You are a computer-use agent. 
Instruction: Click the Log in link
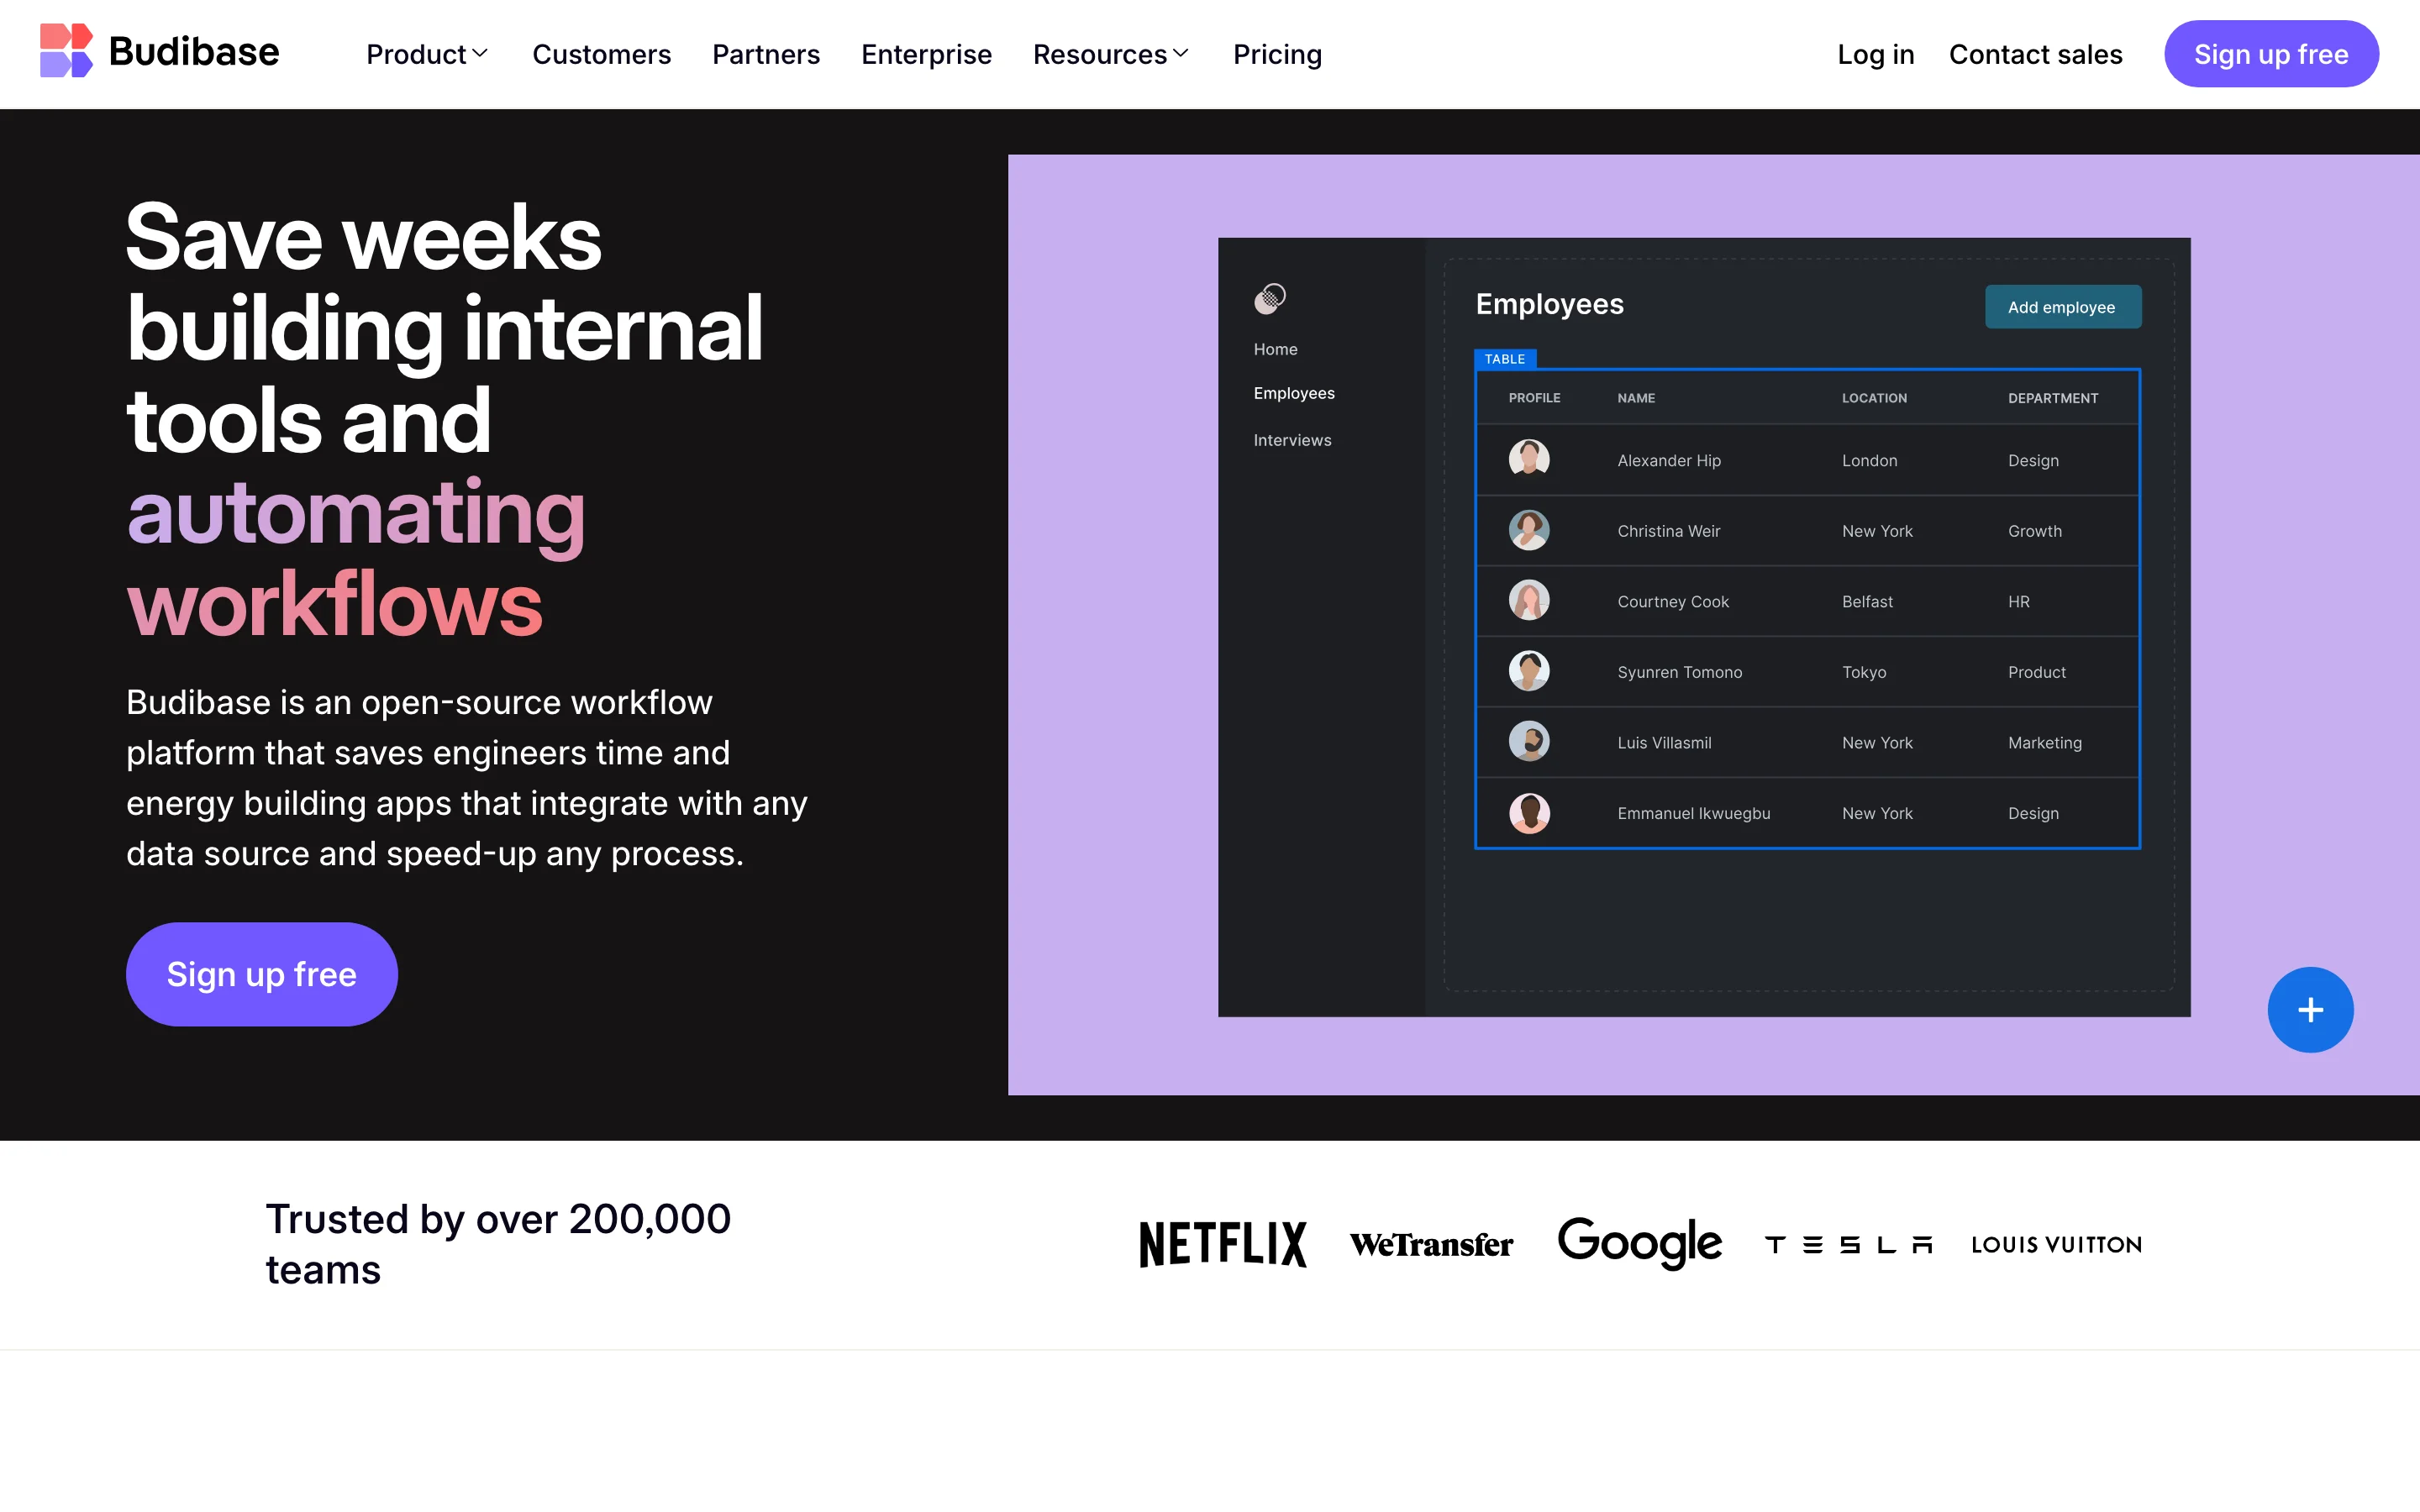click(1875, 54)
